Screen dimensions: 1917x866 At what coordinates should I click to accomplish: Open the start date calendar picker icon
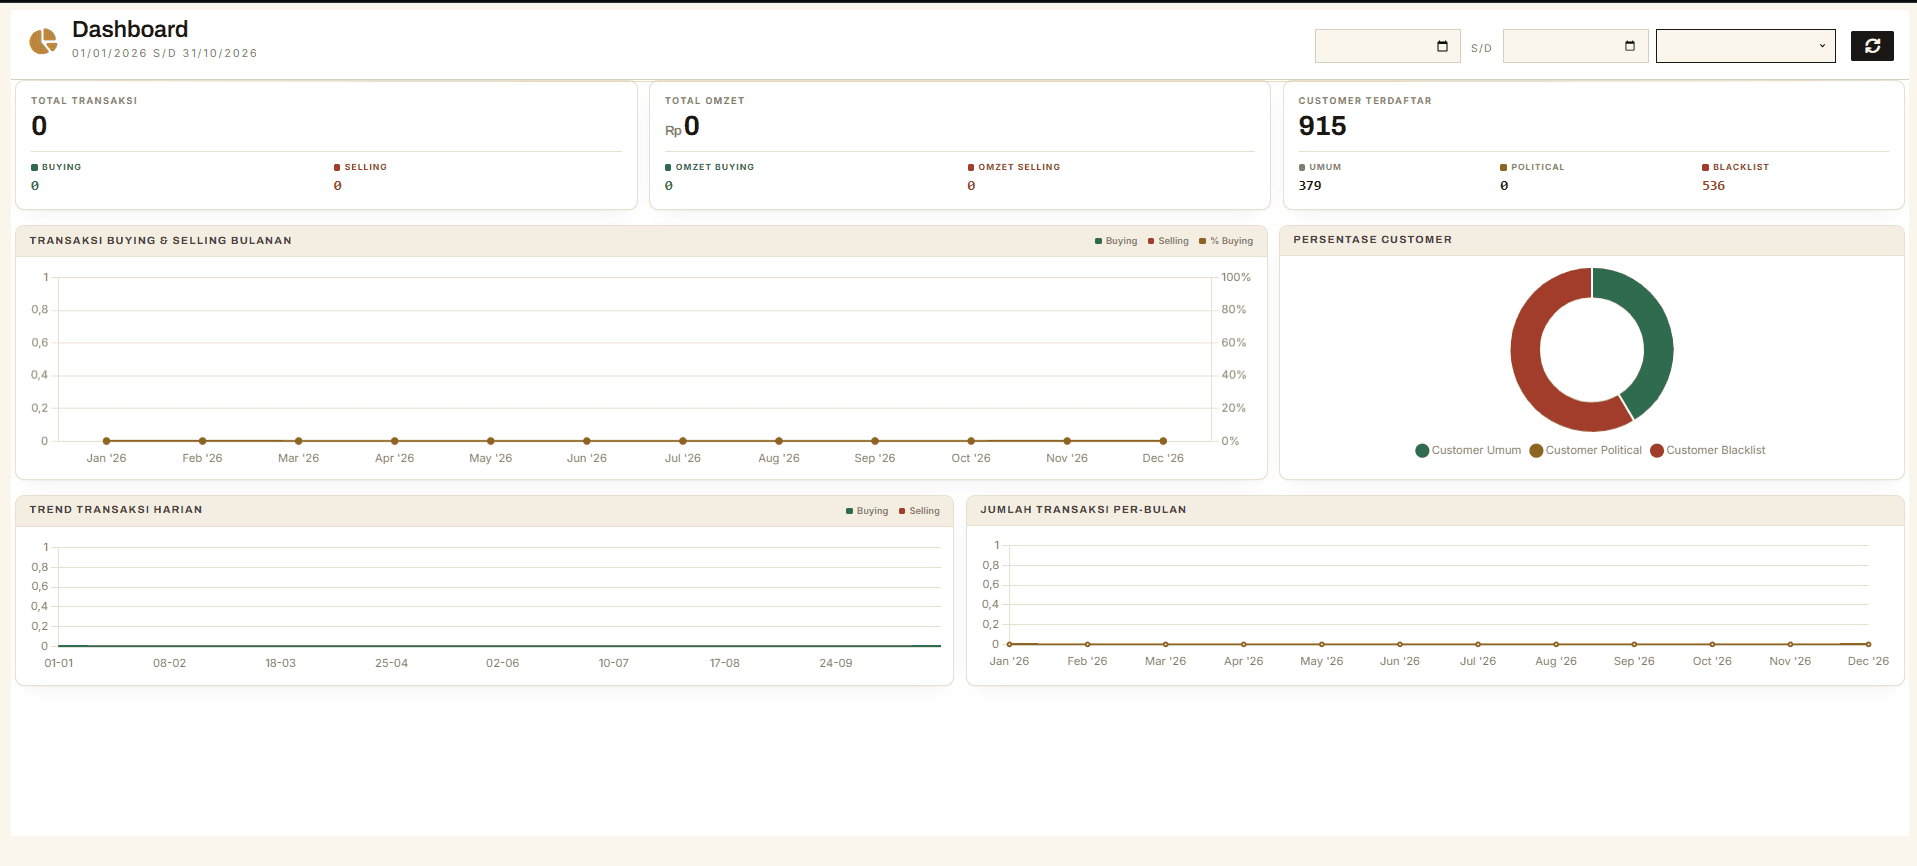[1442, 46]
